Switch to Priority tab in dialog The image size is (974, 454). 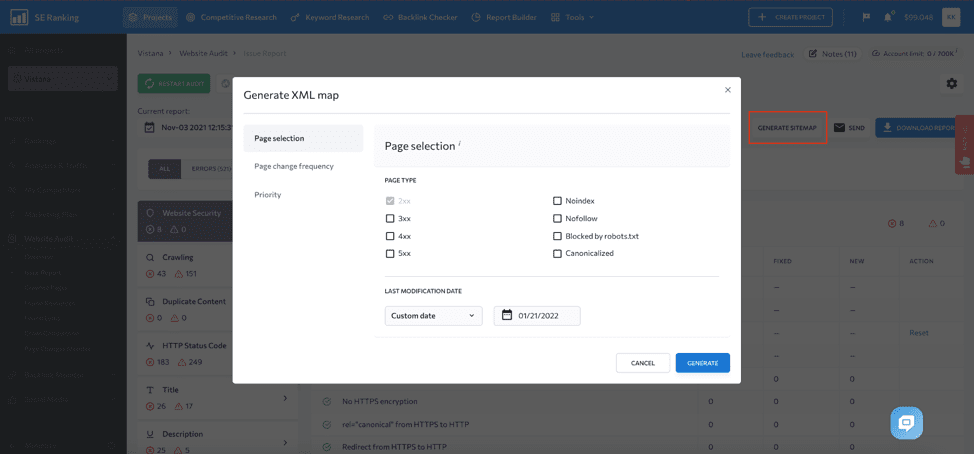tap(268, 195)
